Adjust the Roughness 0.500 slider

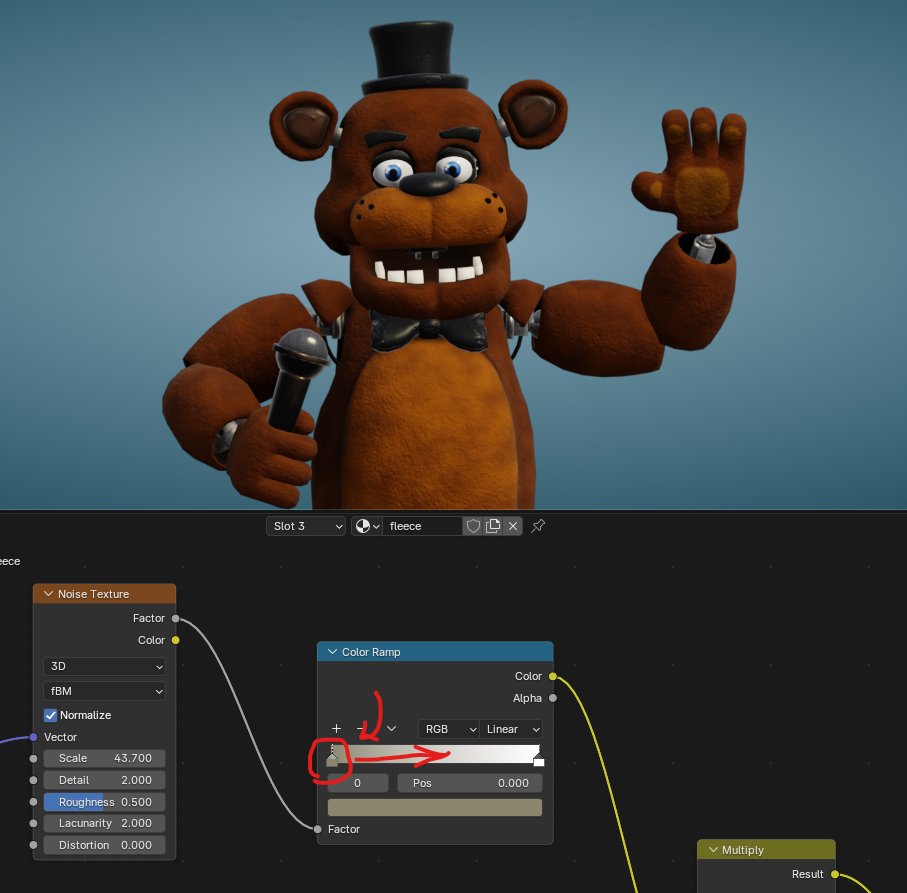[x=104, y=802]
